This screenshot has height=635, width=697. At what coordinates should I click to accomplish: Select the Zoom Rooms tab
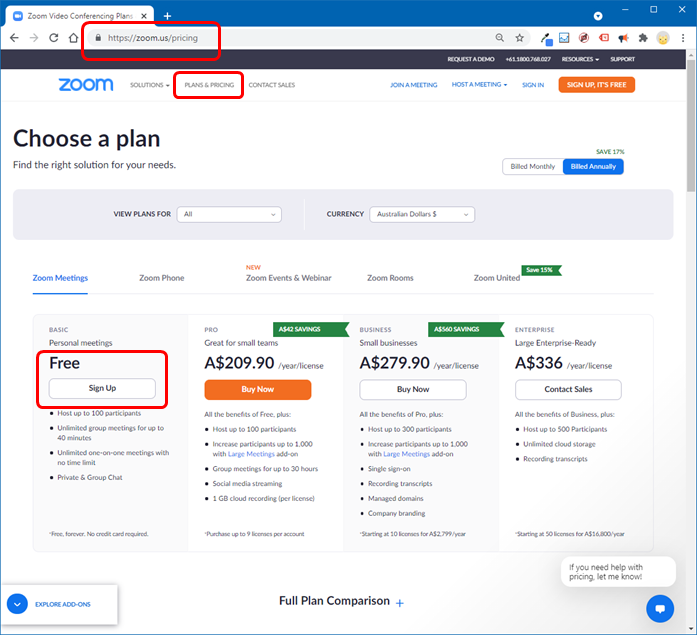390,278
